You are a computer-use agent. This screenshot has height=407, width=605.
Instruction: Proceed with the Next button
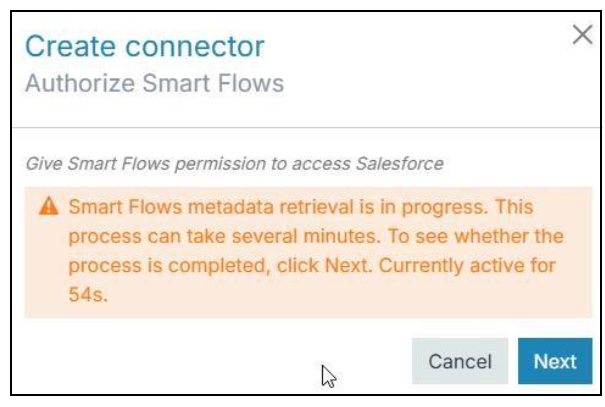pos(554,361)
